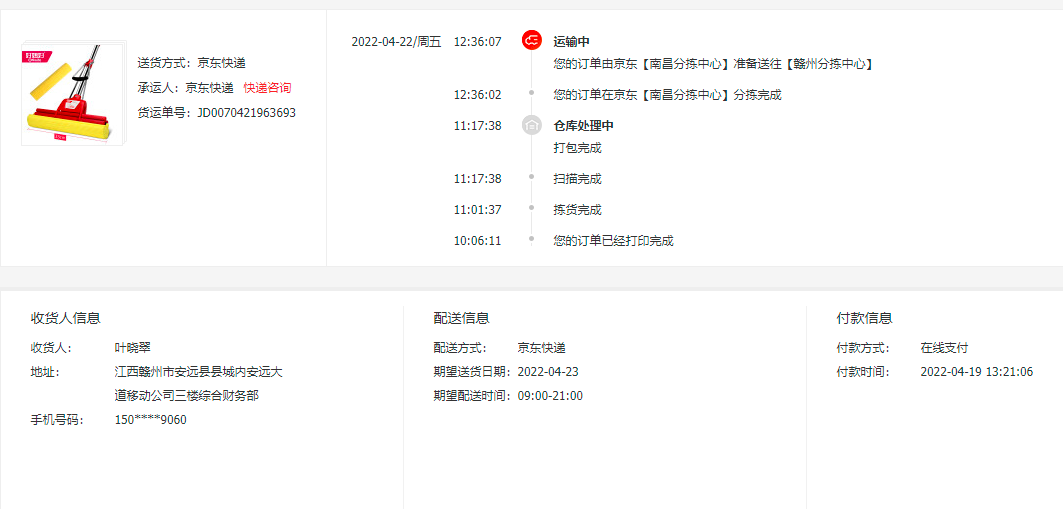Click address line 道移动公司三楼综合财务部
Screen dimensions: 1063x509
[186, 396]
